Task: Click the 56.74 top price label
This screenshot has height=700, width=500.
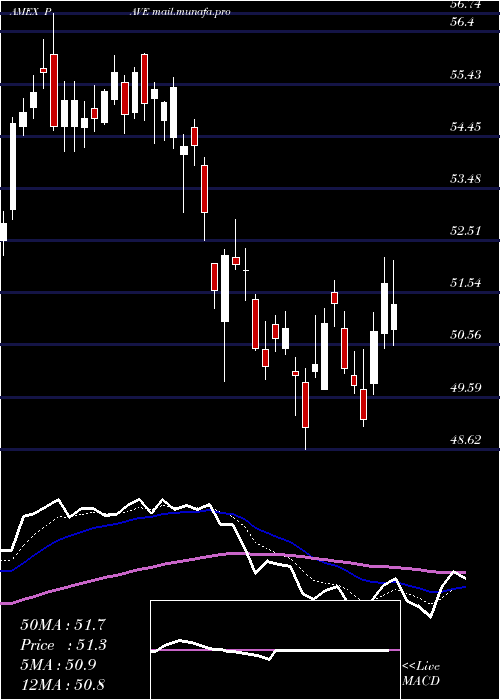Action: click(466, 4)
